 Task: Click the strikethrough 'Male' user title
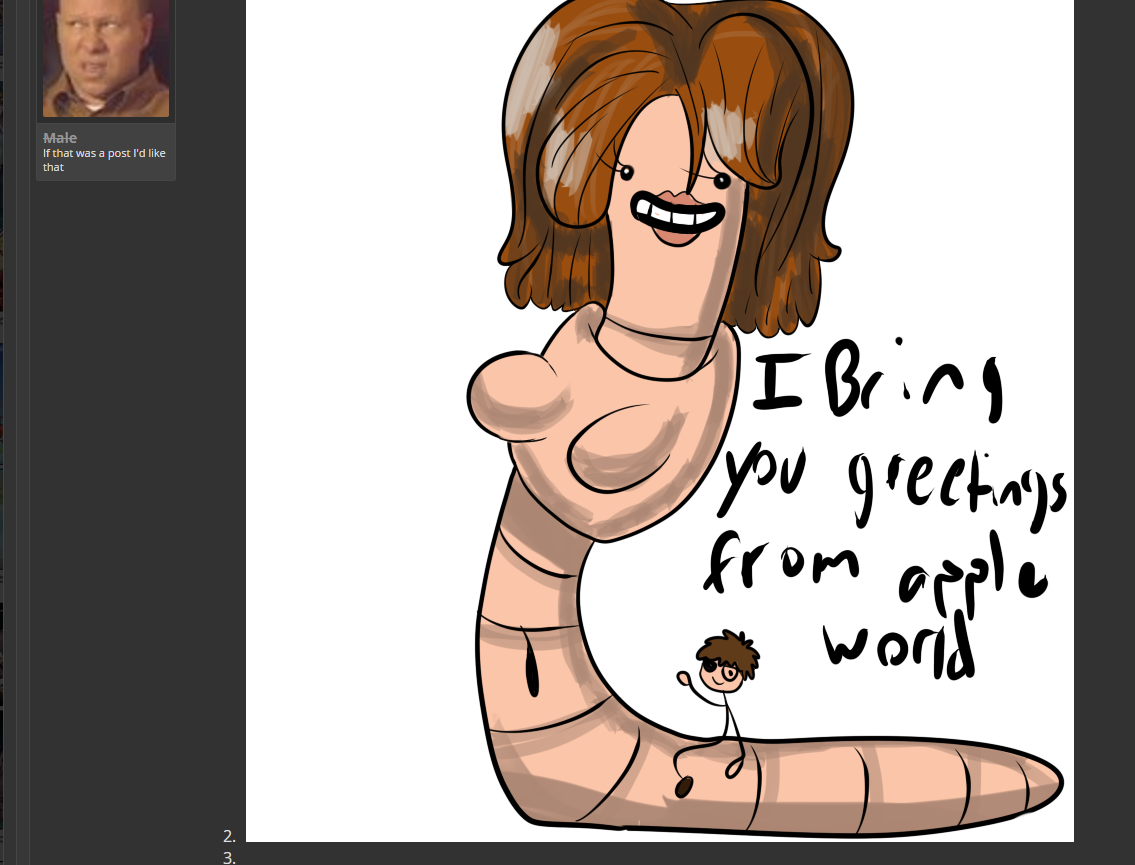click(59, 138)
